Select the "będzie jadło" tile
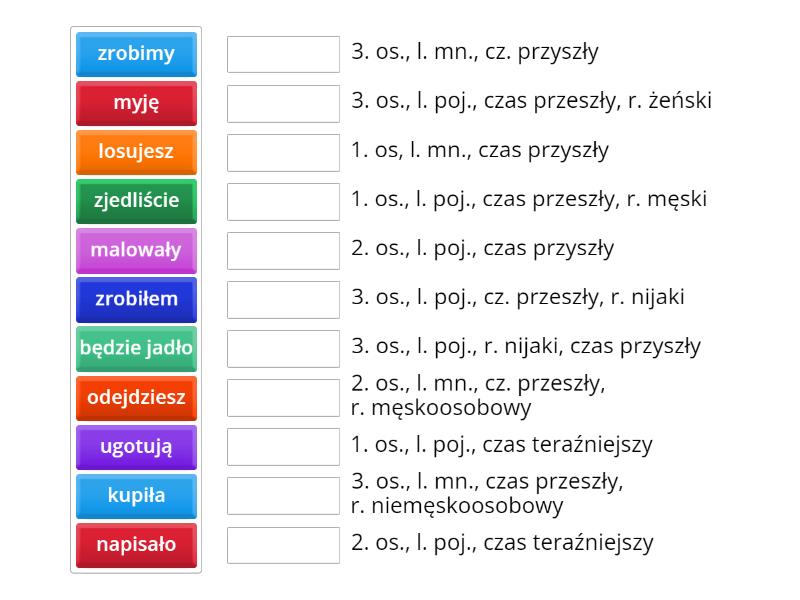This screenshot has width=800, height=600. pyautogui.click(x=136, y=348)
